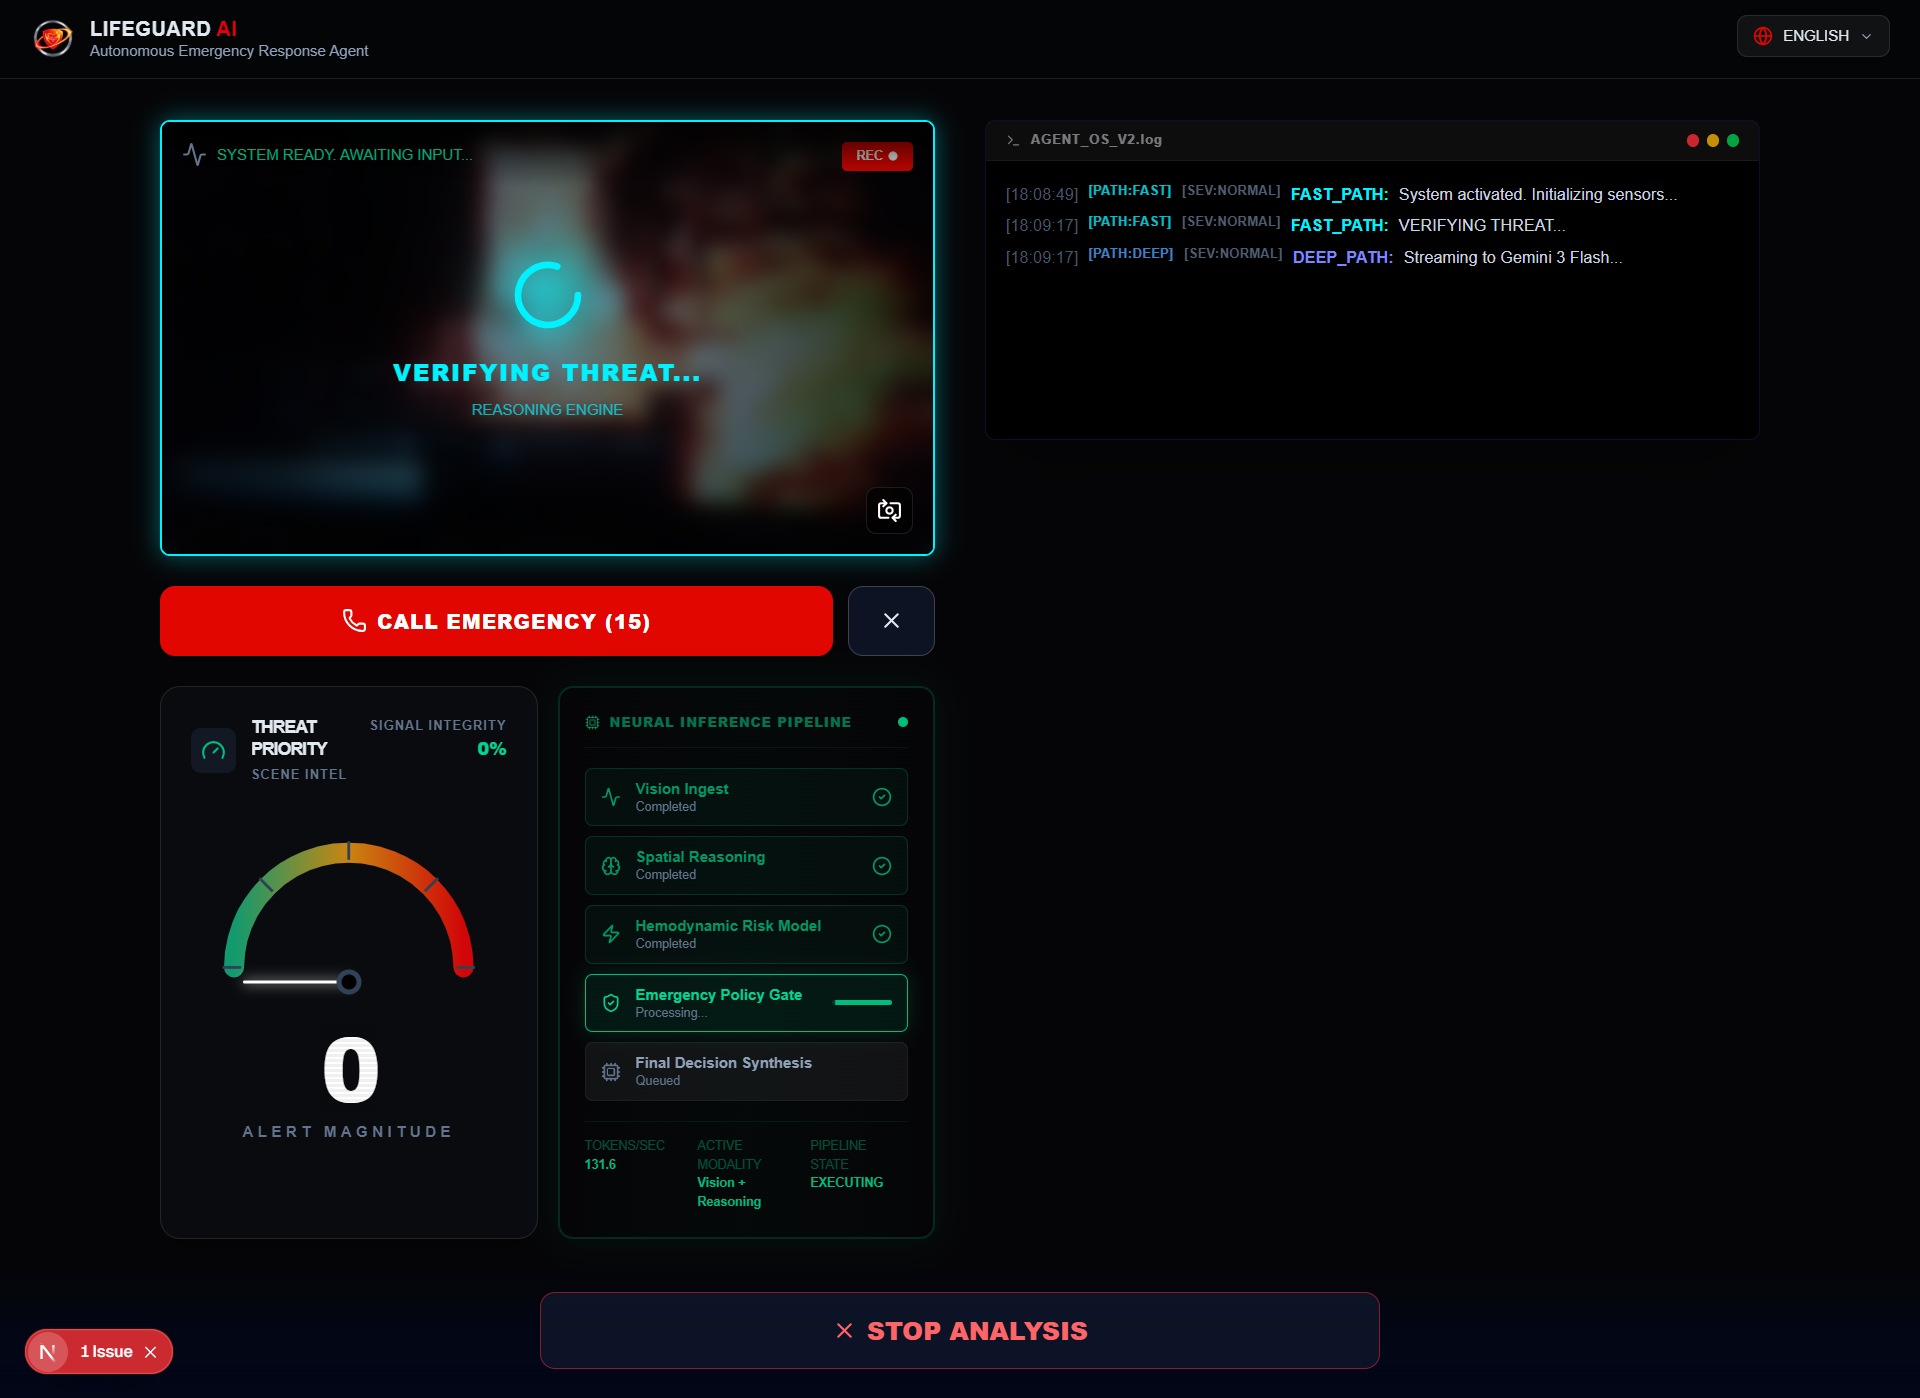Click the Vision Ingest pulse icon
Viewport: 1920px width, 1398px height.
(611, 797)
